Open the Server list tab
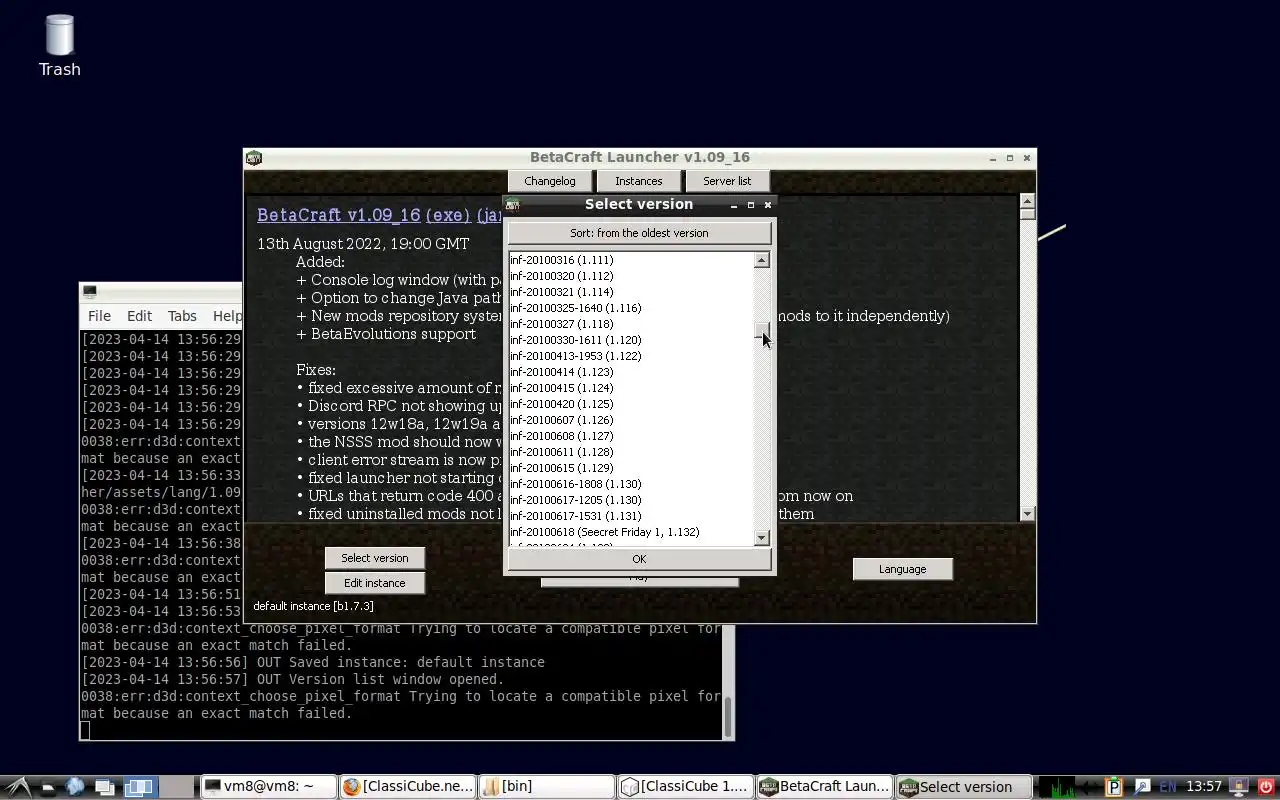Image resolution: width=1280 pixels, height=800 pixels. click(727, 181)
